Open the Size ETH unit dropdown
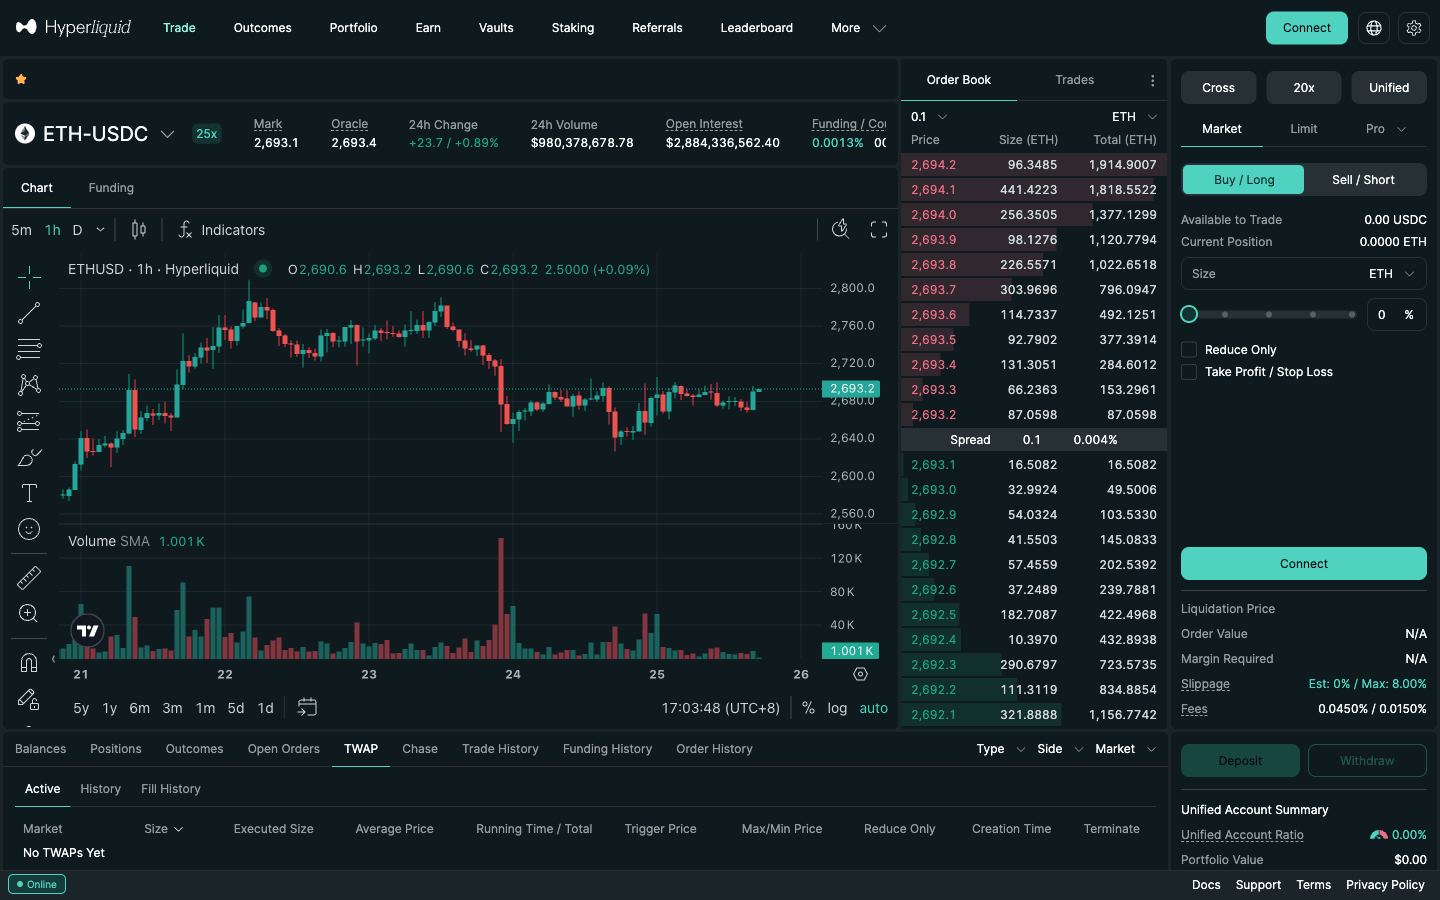Image resolution: width=1440 pixels, height=900 pixels. tap(1392, 274)
